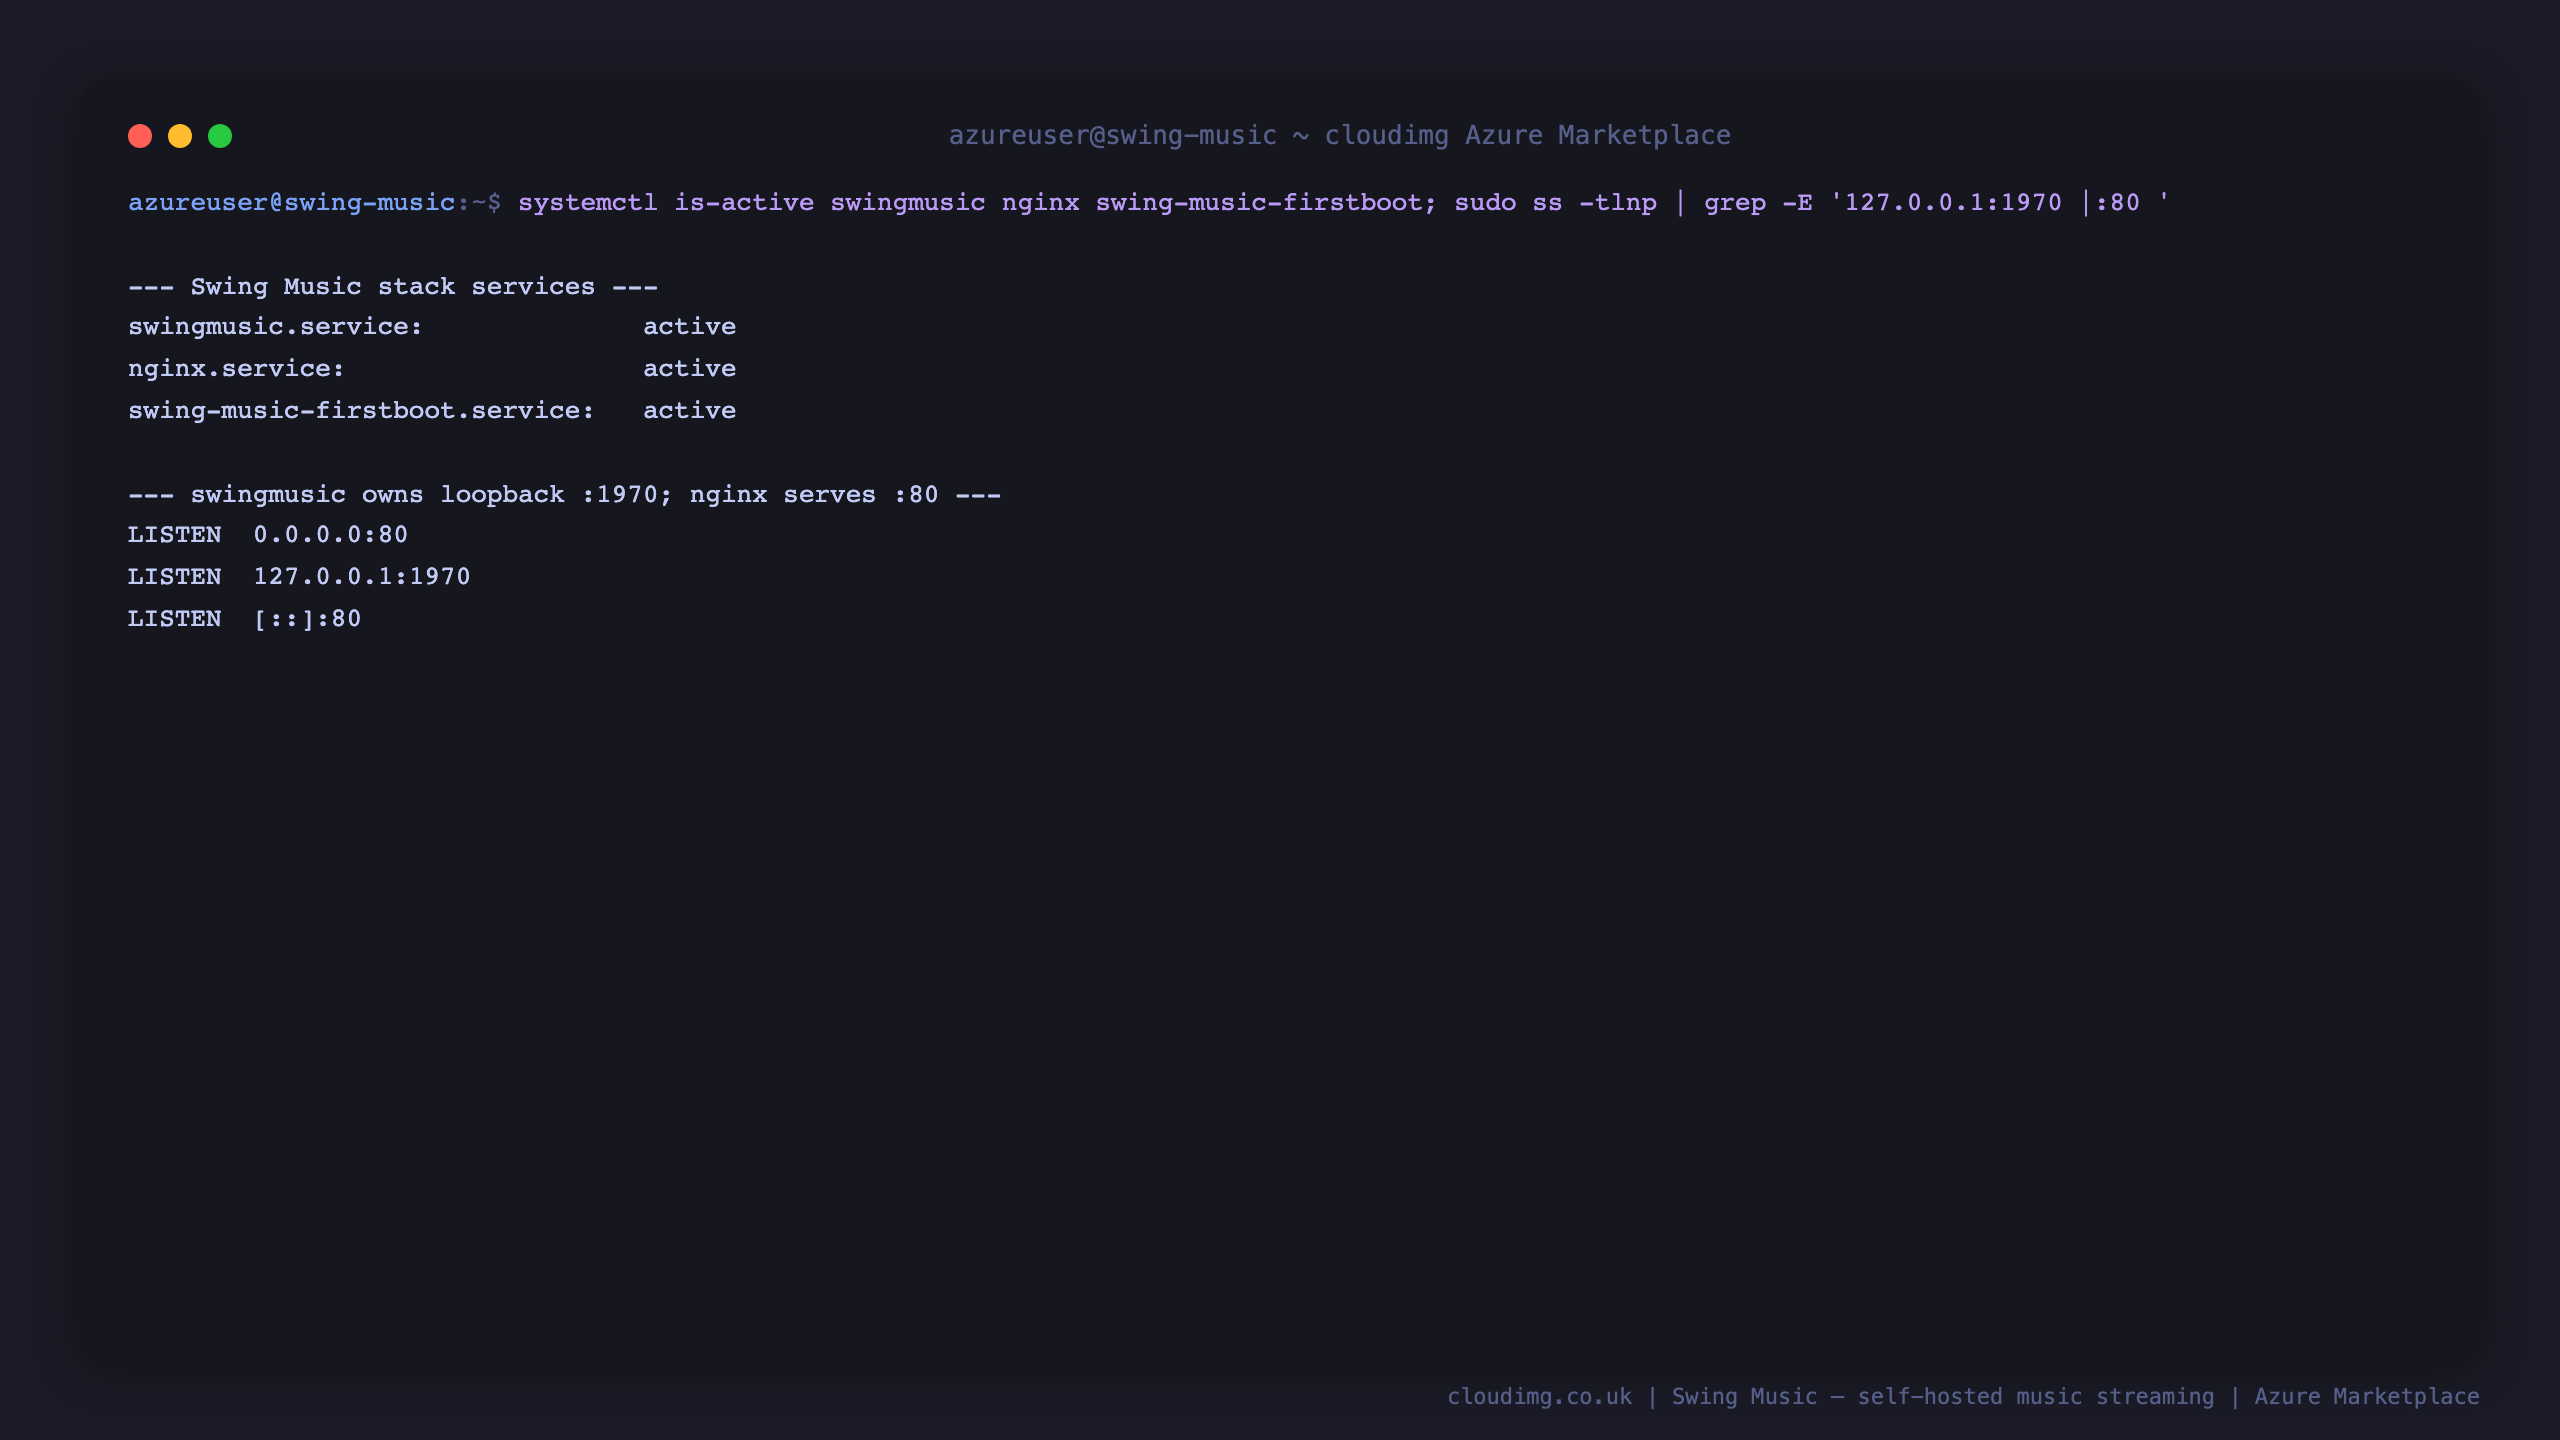Click 'Swing Music — self-hosted music streaming' footer text
Screen dimensions: 2560x1440
tap(1943, 1397)
